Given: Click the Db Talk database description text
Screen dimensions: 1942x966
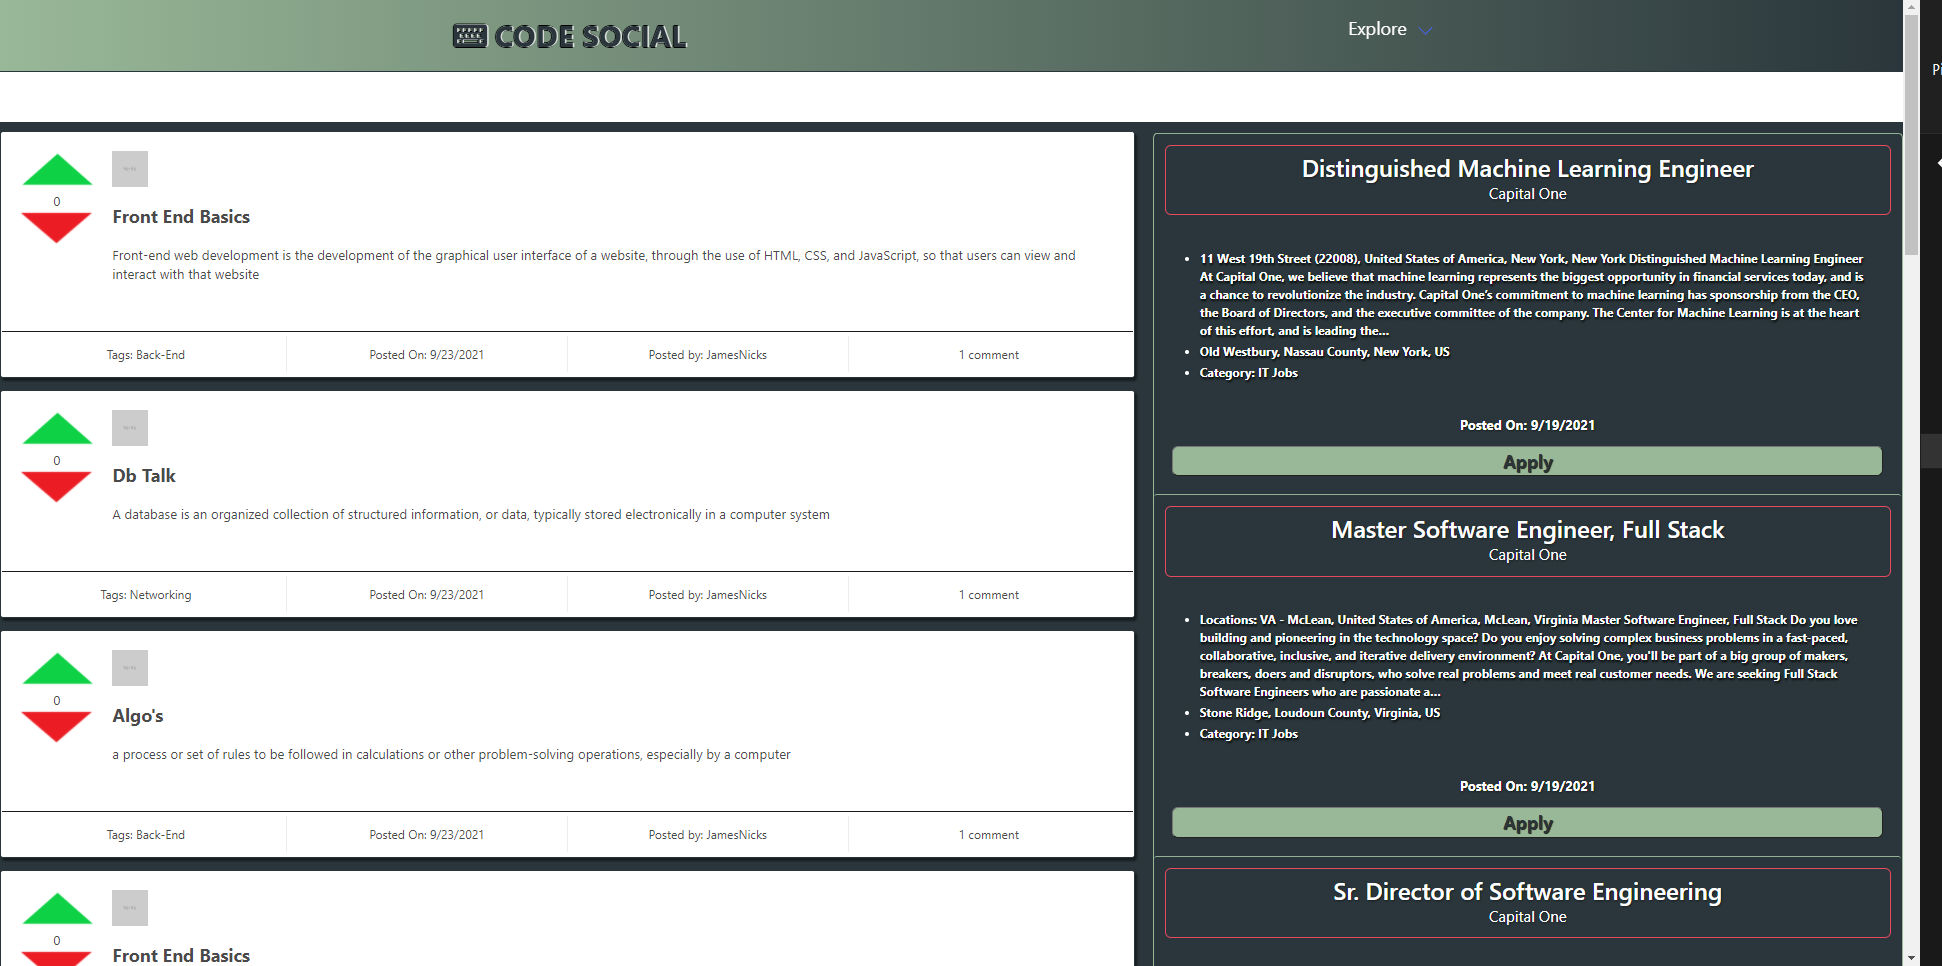Looking at the screenshot, I should pos(471,515).
